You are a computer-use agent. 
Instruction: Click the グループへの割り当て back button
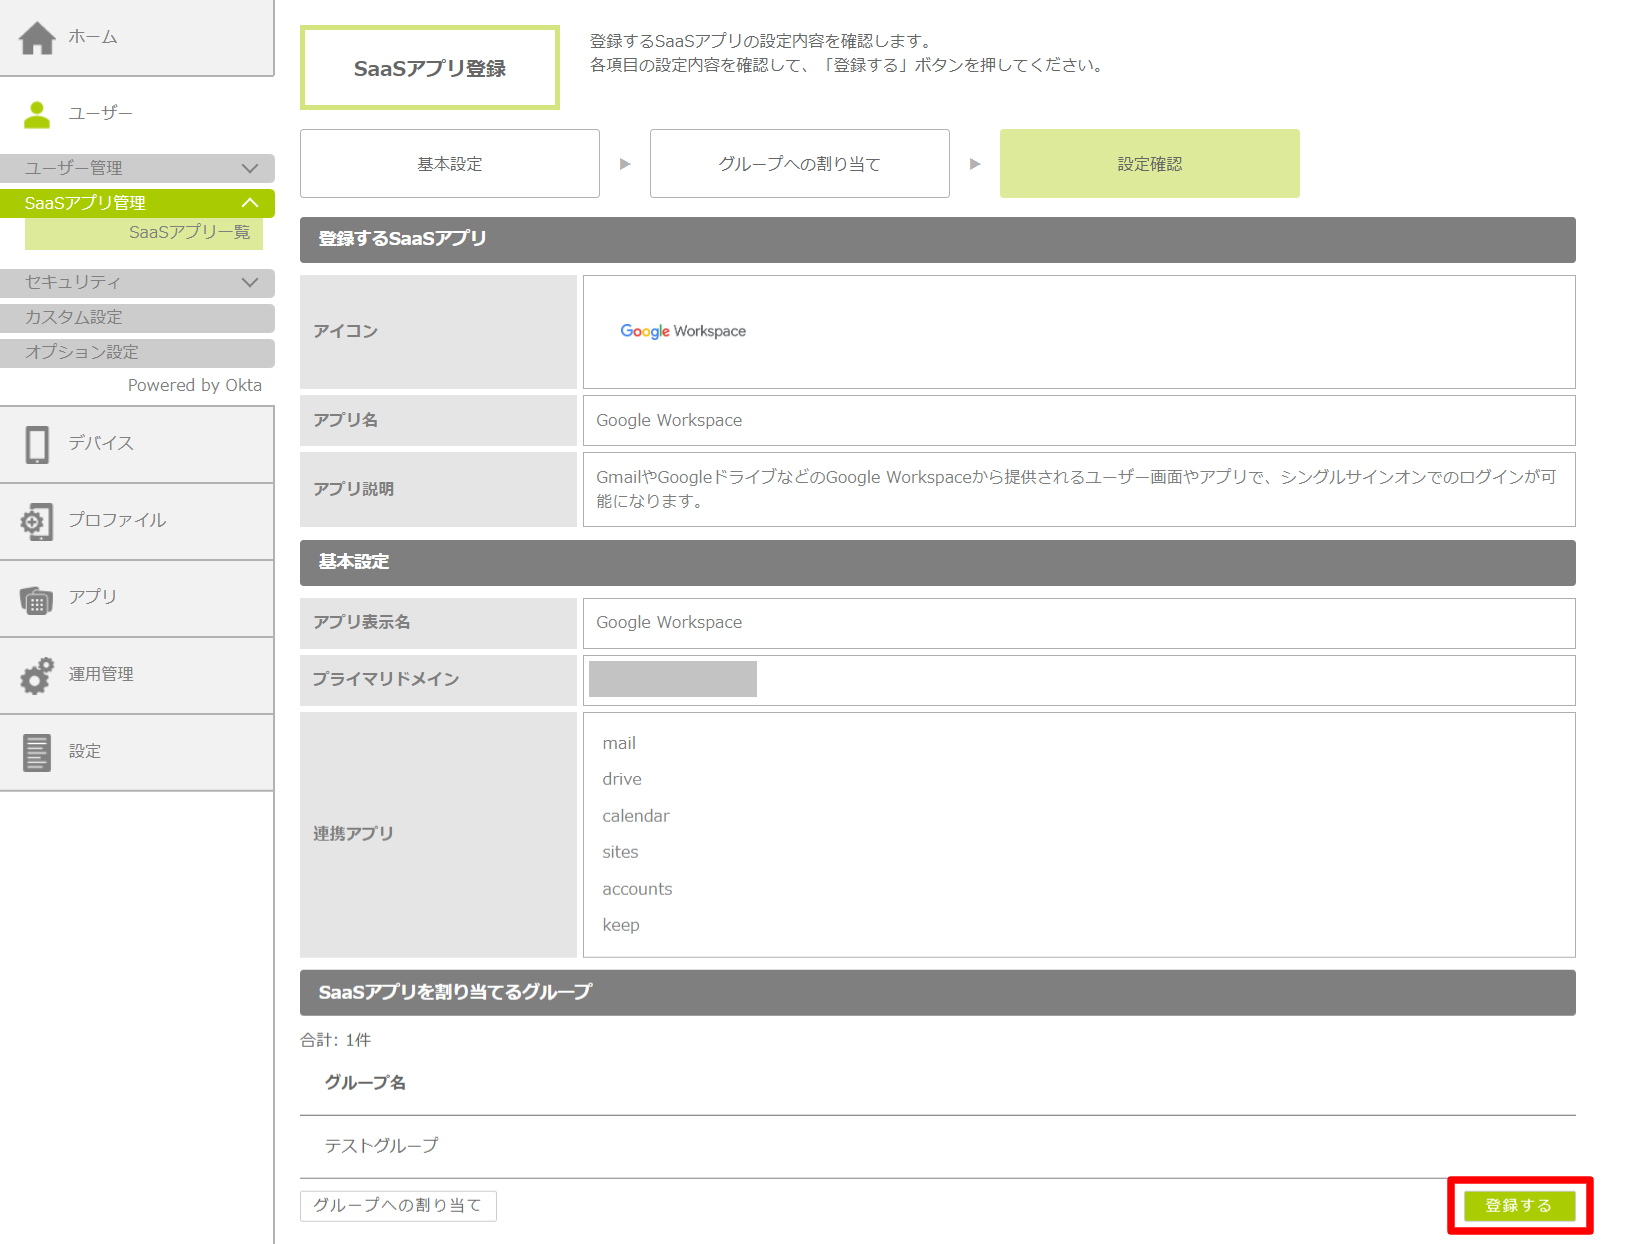pos(398,1206)
